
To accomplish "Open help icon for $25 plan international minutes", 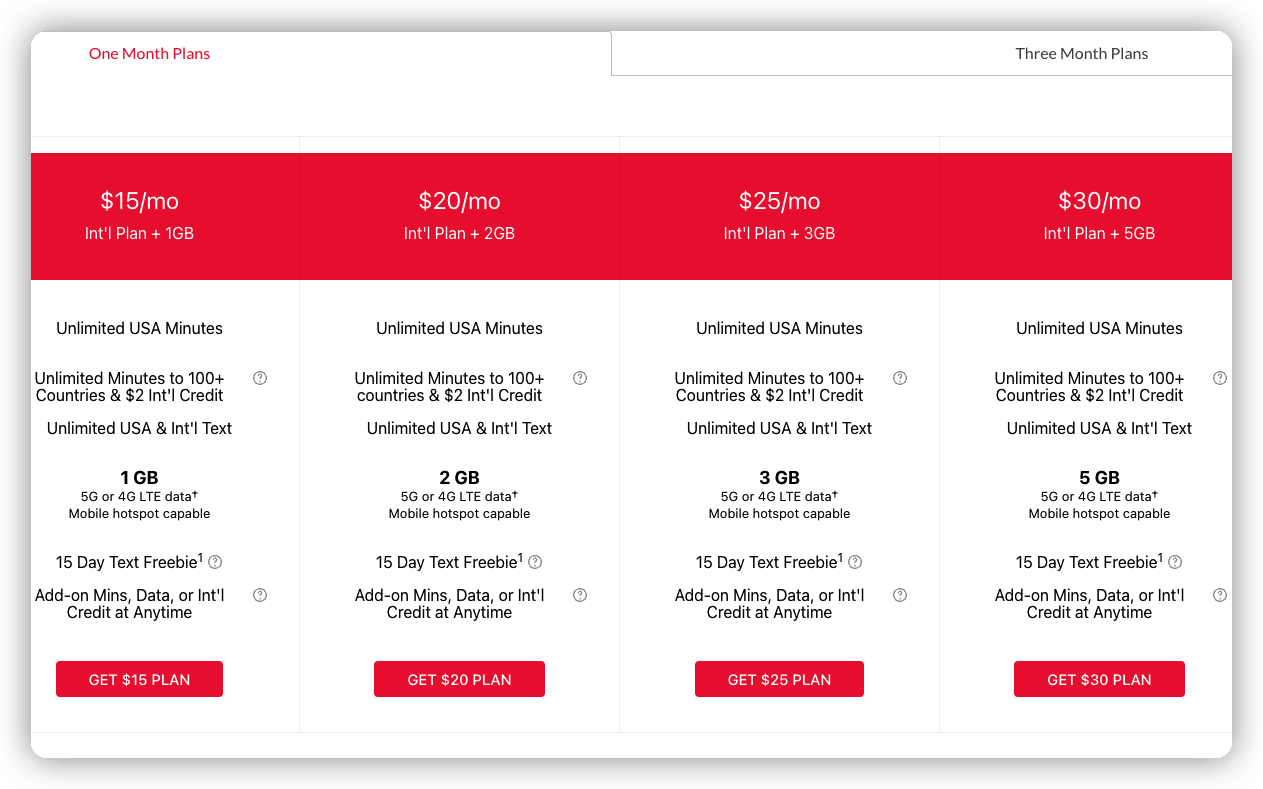I will (900, 378).
